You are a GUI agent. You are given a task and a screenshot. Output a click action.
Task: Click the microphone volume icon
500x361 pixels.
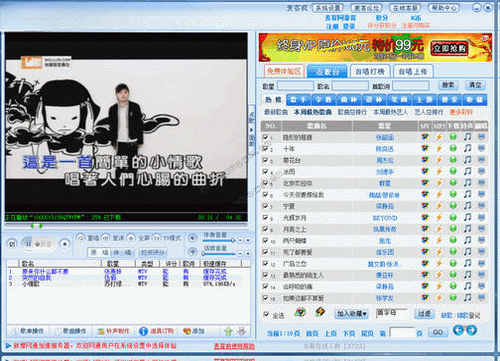[193, 252]
